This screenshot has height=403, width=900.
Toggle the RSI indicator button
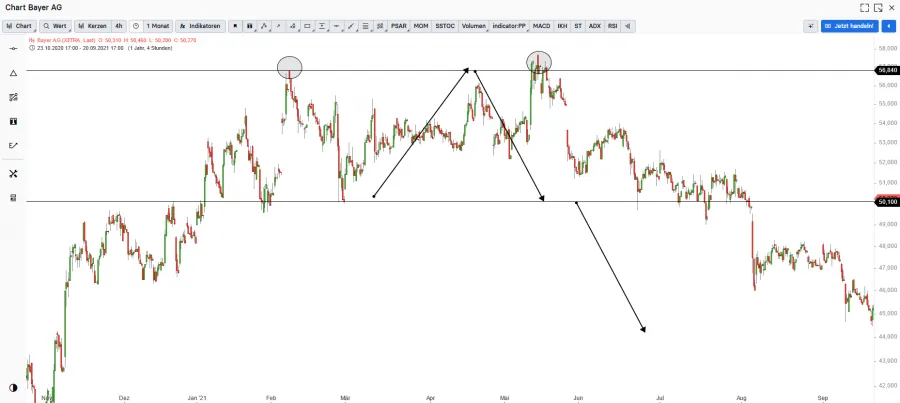point(612,26)
